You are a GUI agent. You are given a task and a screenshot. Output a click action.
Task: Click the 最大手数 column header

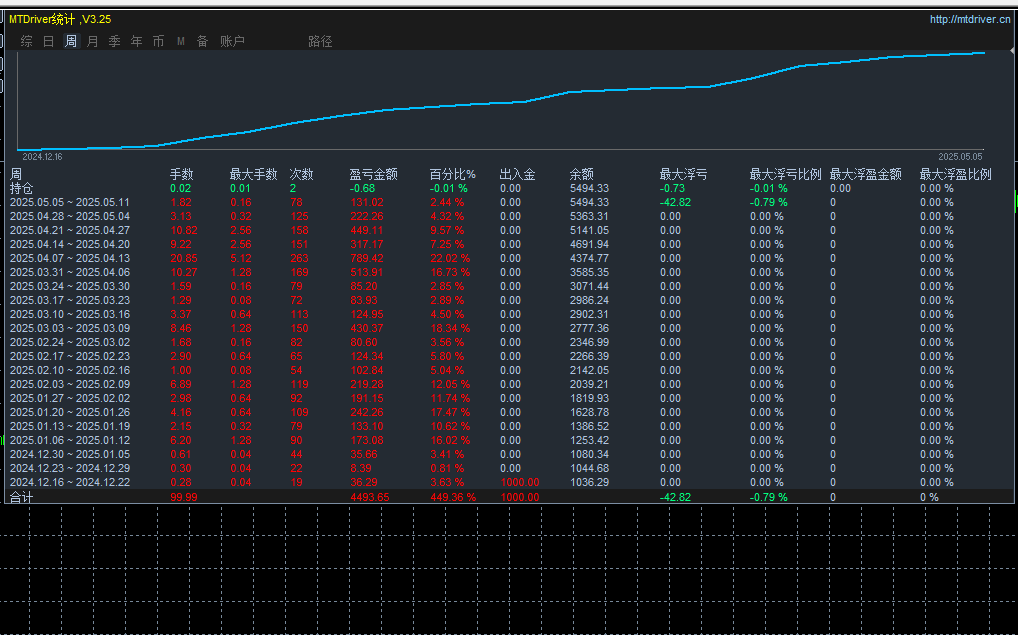[253, 174]
